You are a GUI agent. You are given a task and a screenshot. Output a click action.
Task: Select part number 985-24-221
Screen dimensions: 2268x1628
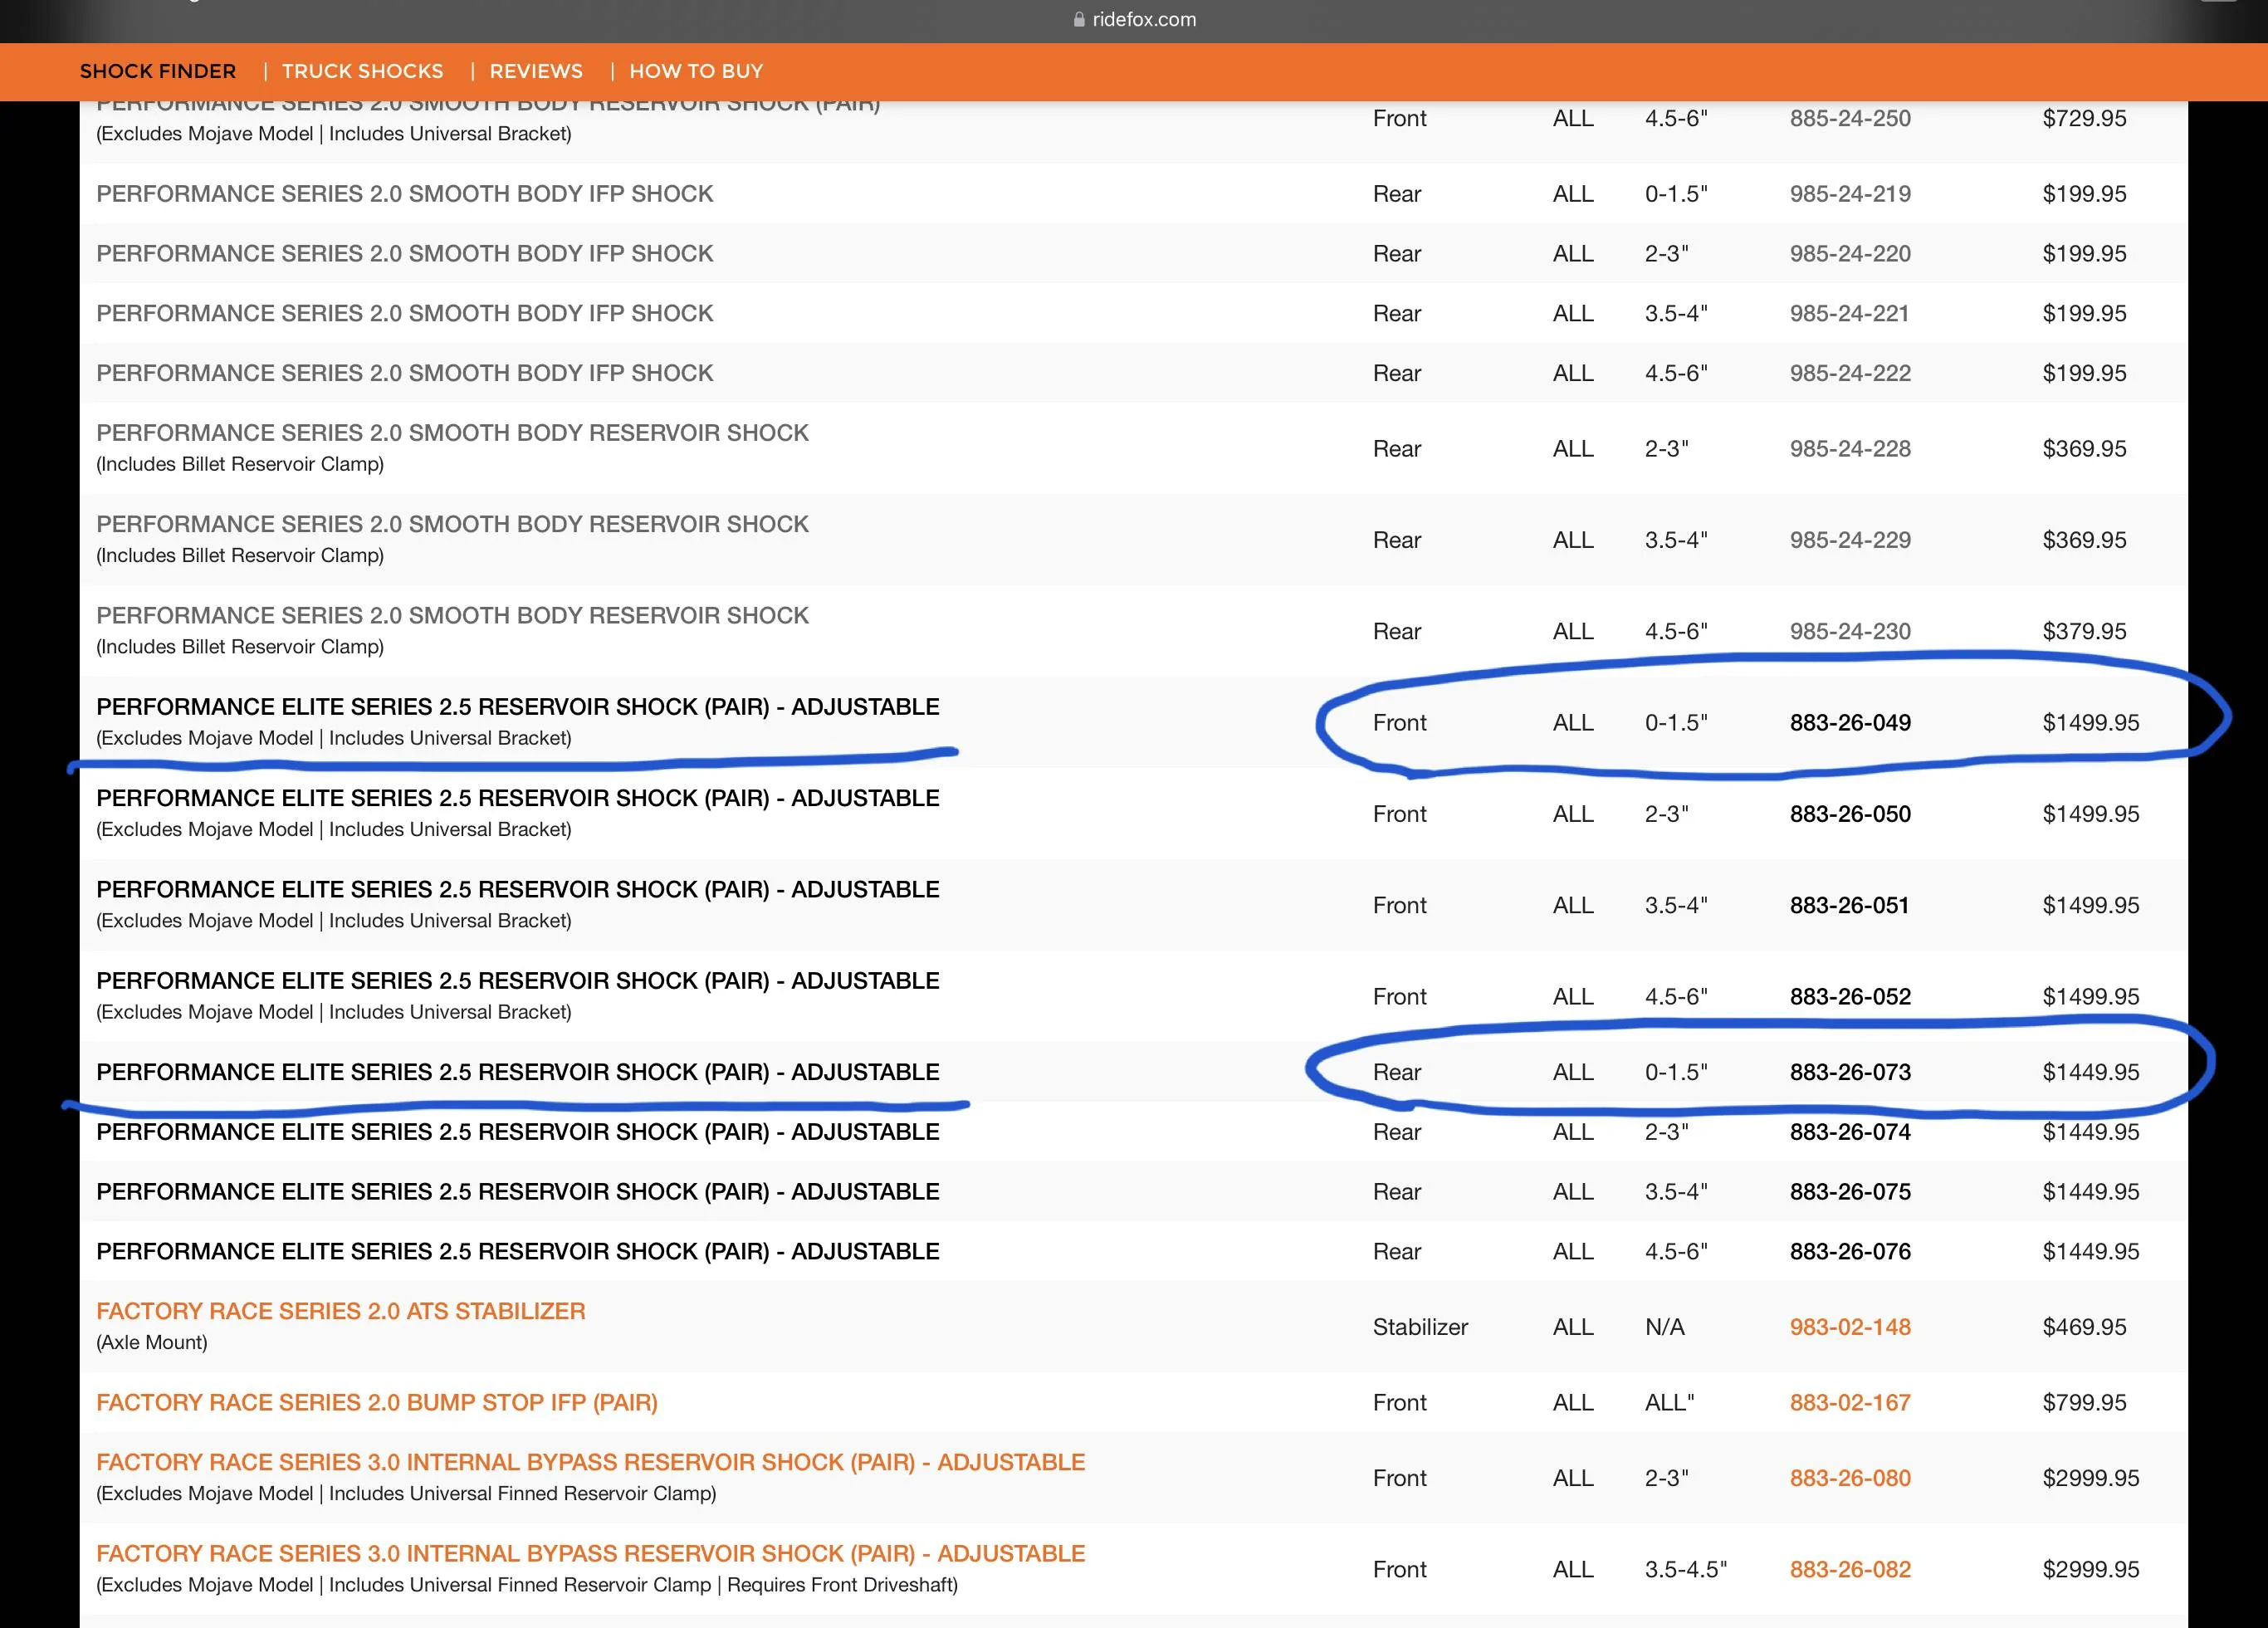click(1850, 313)
